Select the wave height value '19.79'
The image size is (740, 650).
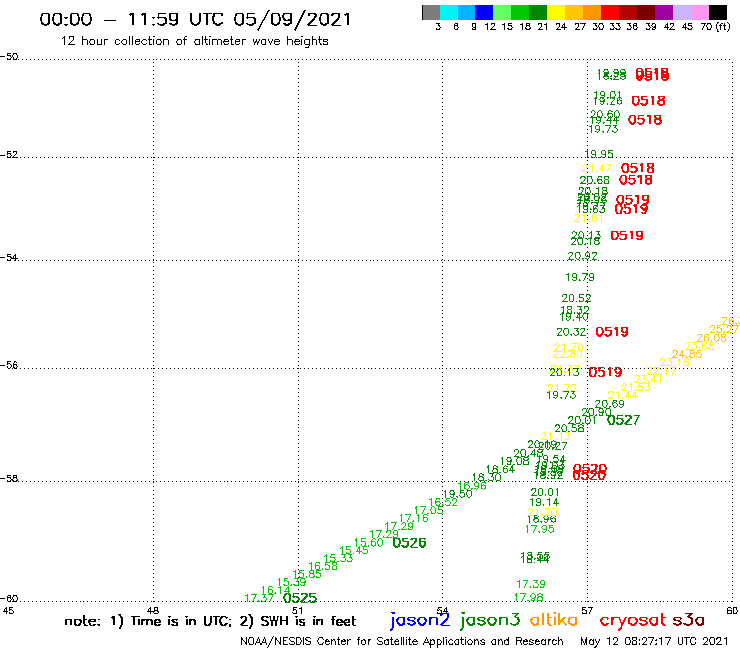pyautogui.click(x=580, y=277)
